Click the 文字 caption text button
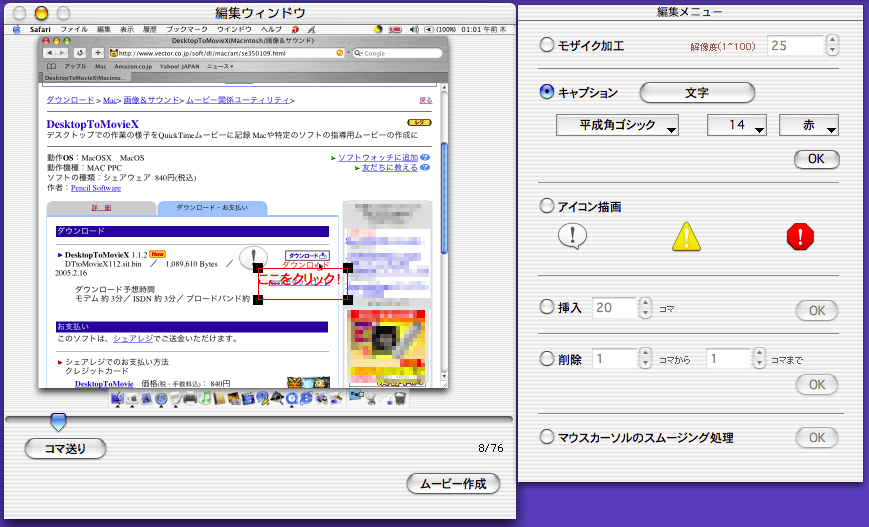869x527 pixels. point(697,93)
